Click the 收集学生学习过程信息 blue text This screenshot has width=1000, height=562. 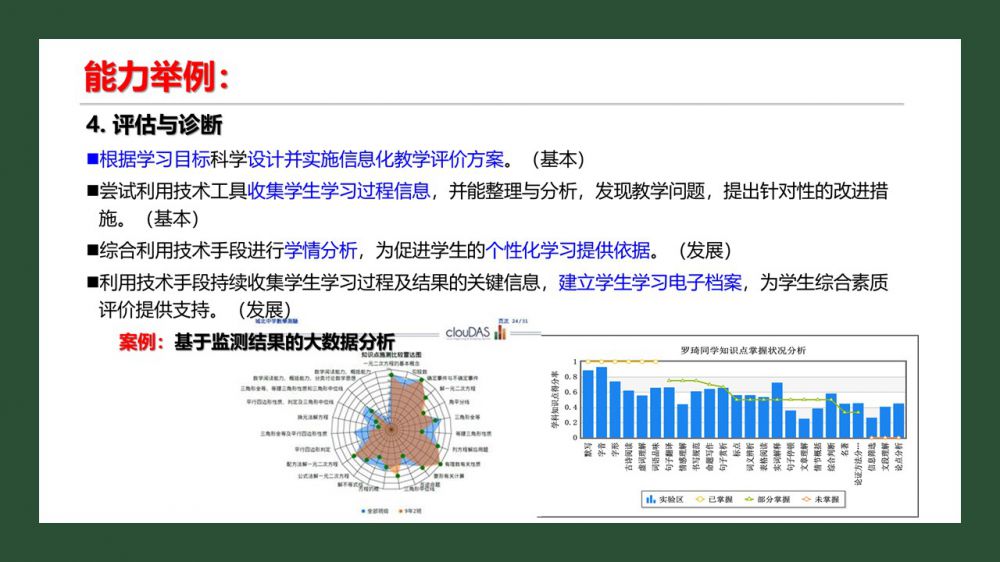pos(339,190)
